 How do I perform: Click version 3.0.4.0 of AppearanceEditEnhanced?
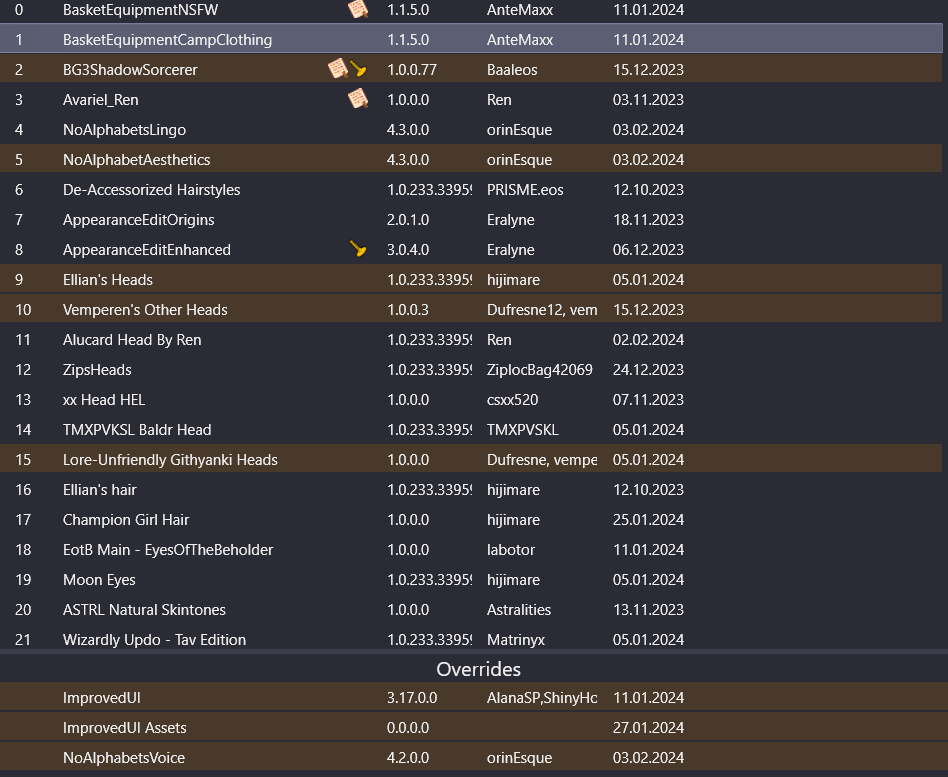click(408, 250)
